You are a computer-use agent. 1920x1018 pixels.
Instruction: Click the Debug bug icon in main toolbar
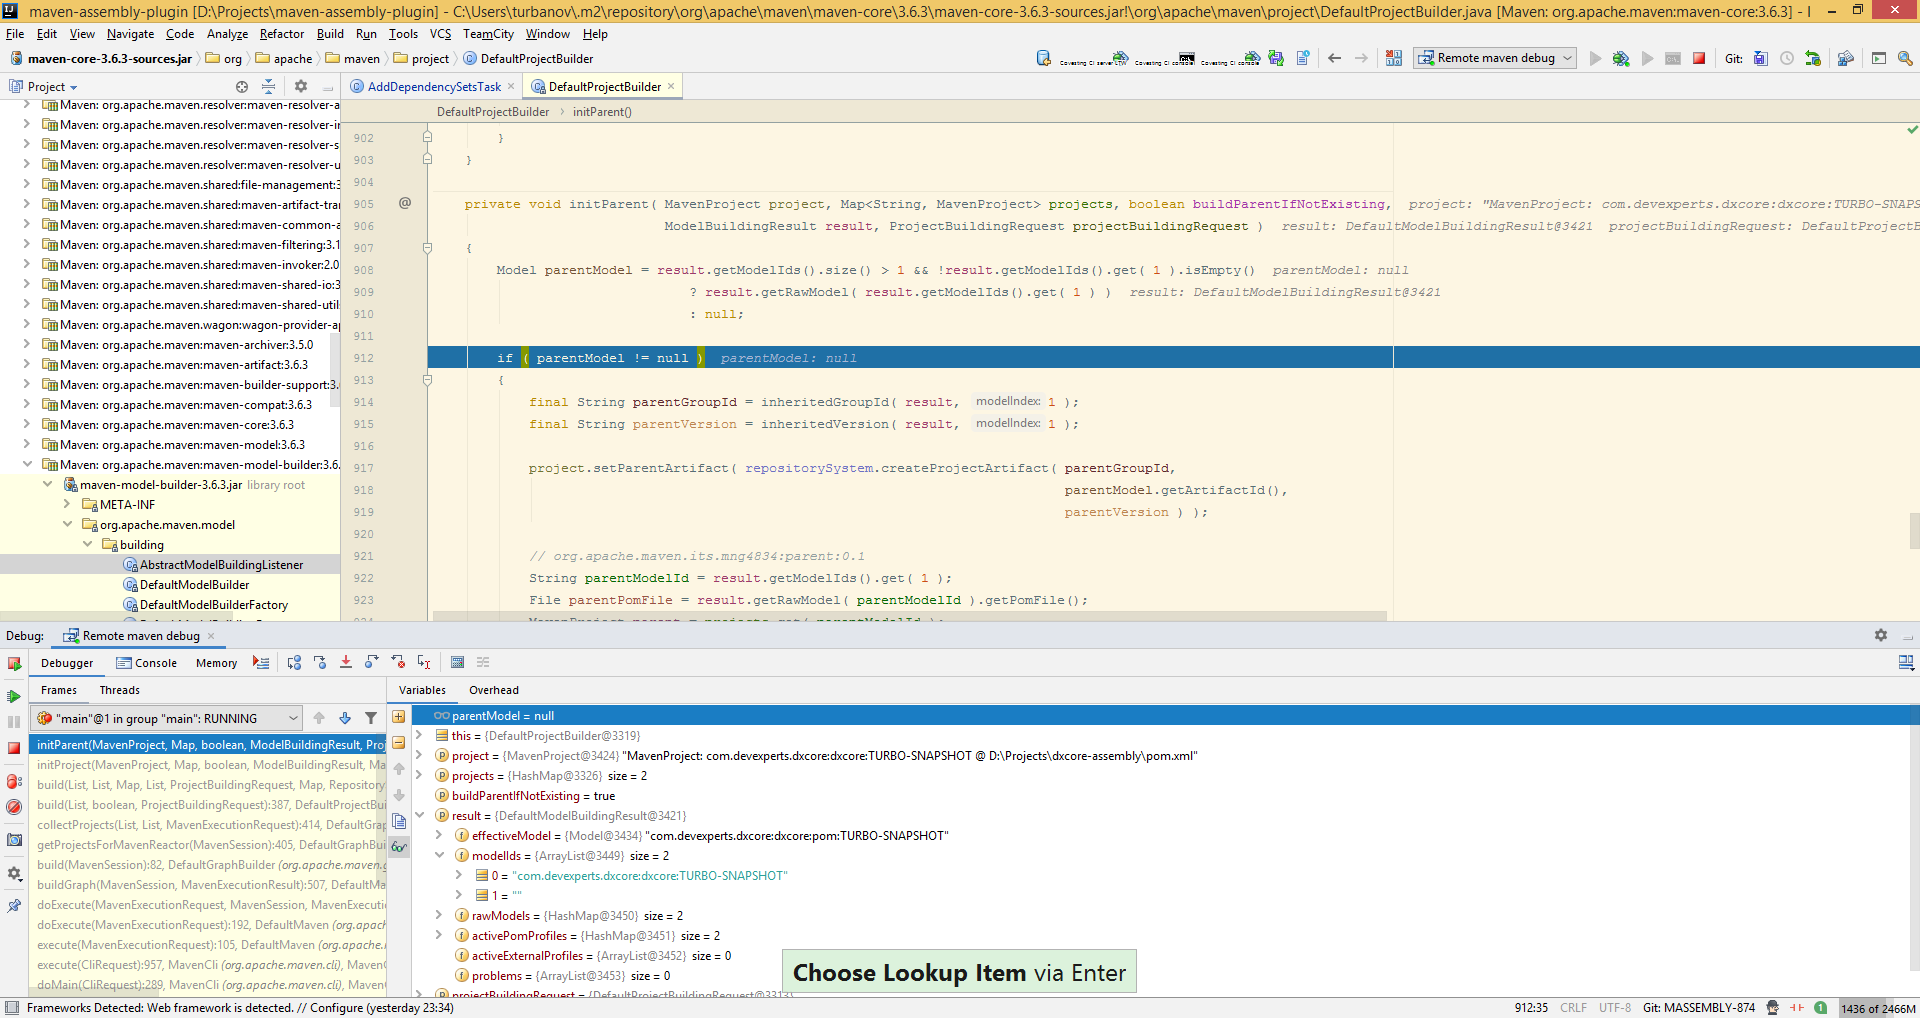[x=1621, y=59]
